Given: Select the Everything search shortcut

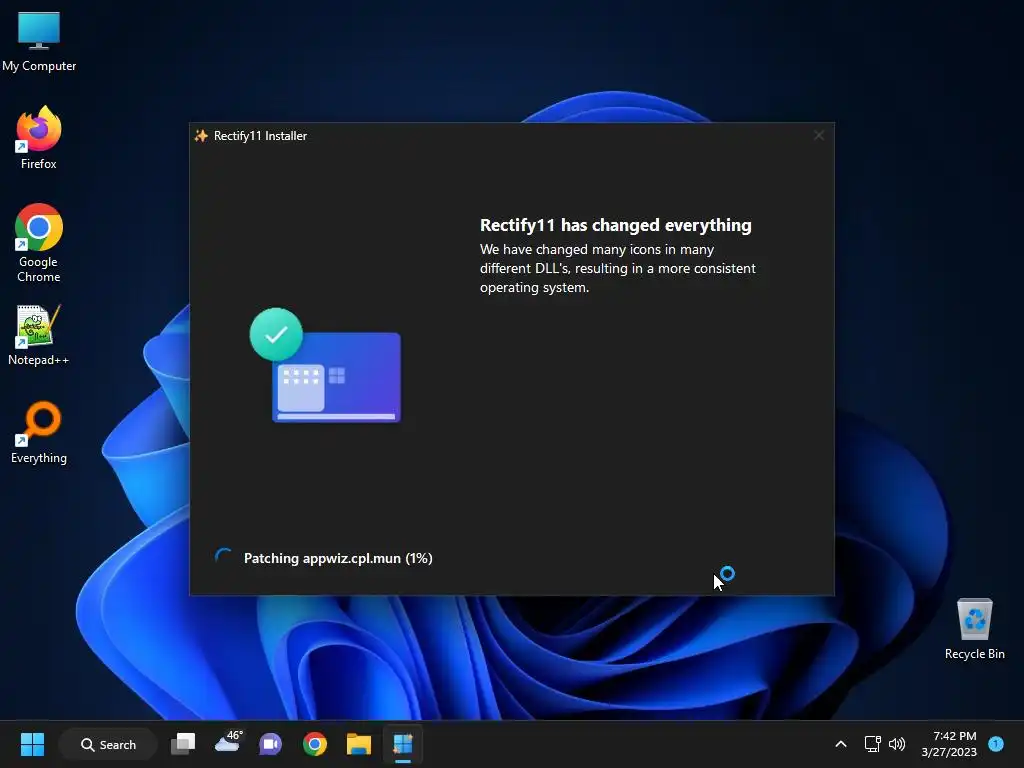Looking at the screenshot, I should [39, 432].
